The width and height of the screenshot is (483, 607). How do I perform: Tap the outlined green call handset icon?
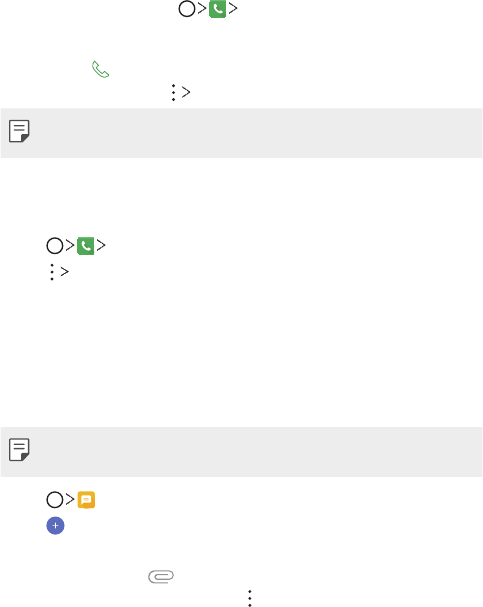pos(101,69)
